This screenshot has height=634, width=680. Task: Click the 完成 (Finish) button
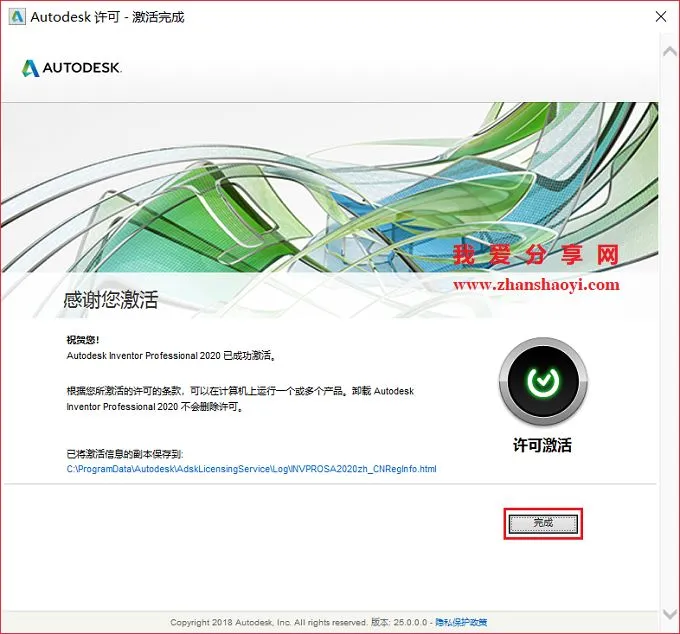(x=543, y=523)
